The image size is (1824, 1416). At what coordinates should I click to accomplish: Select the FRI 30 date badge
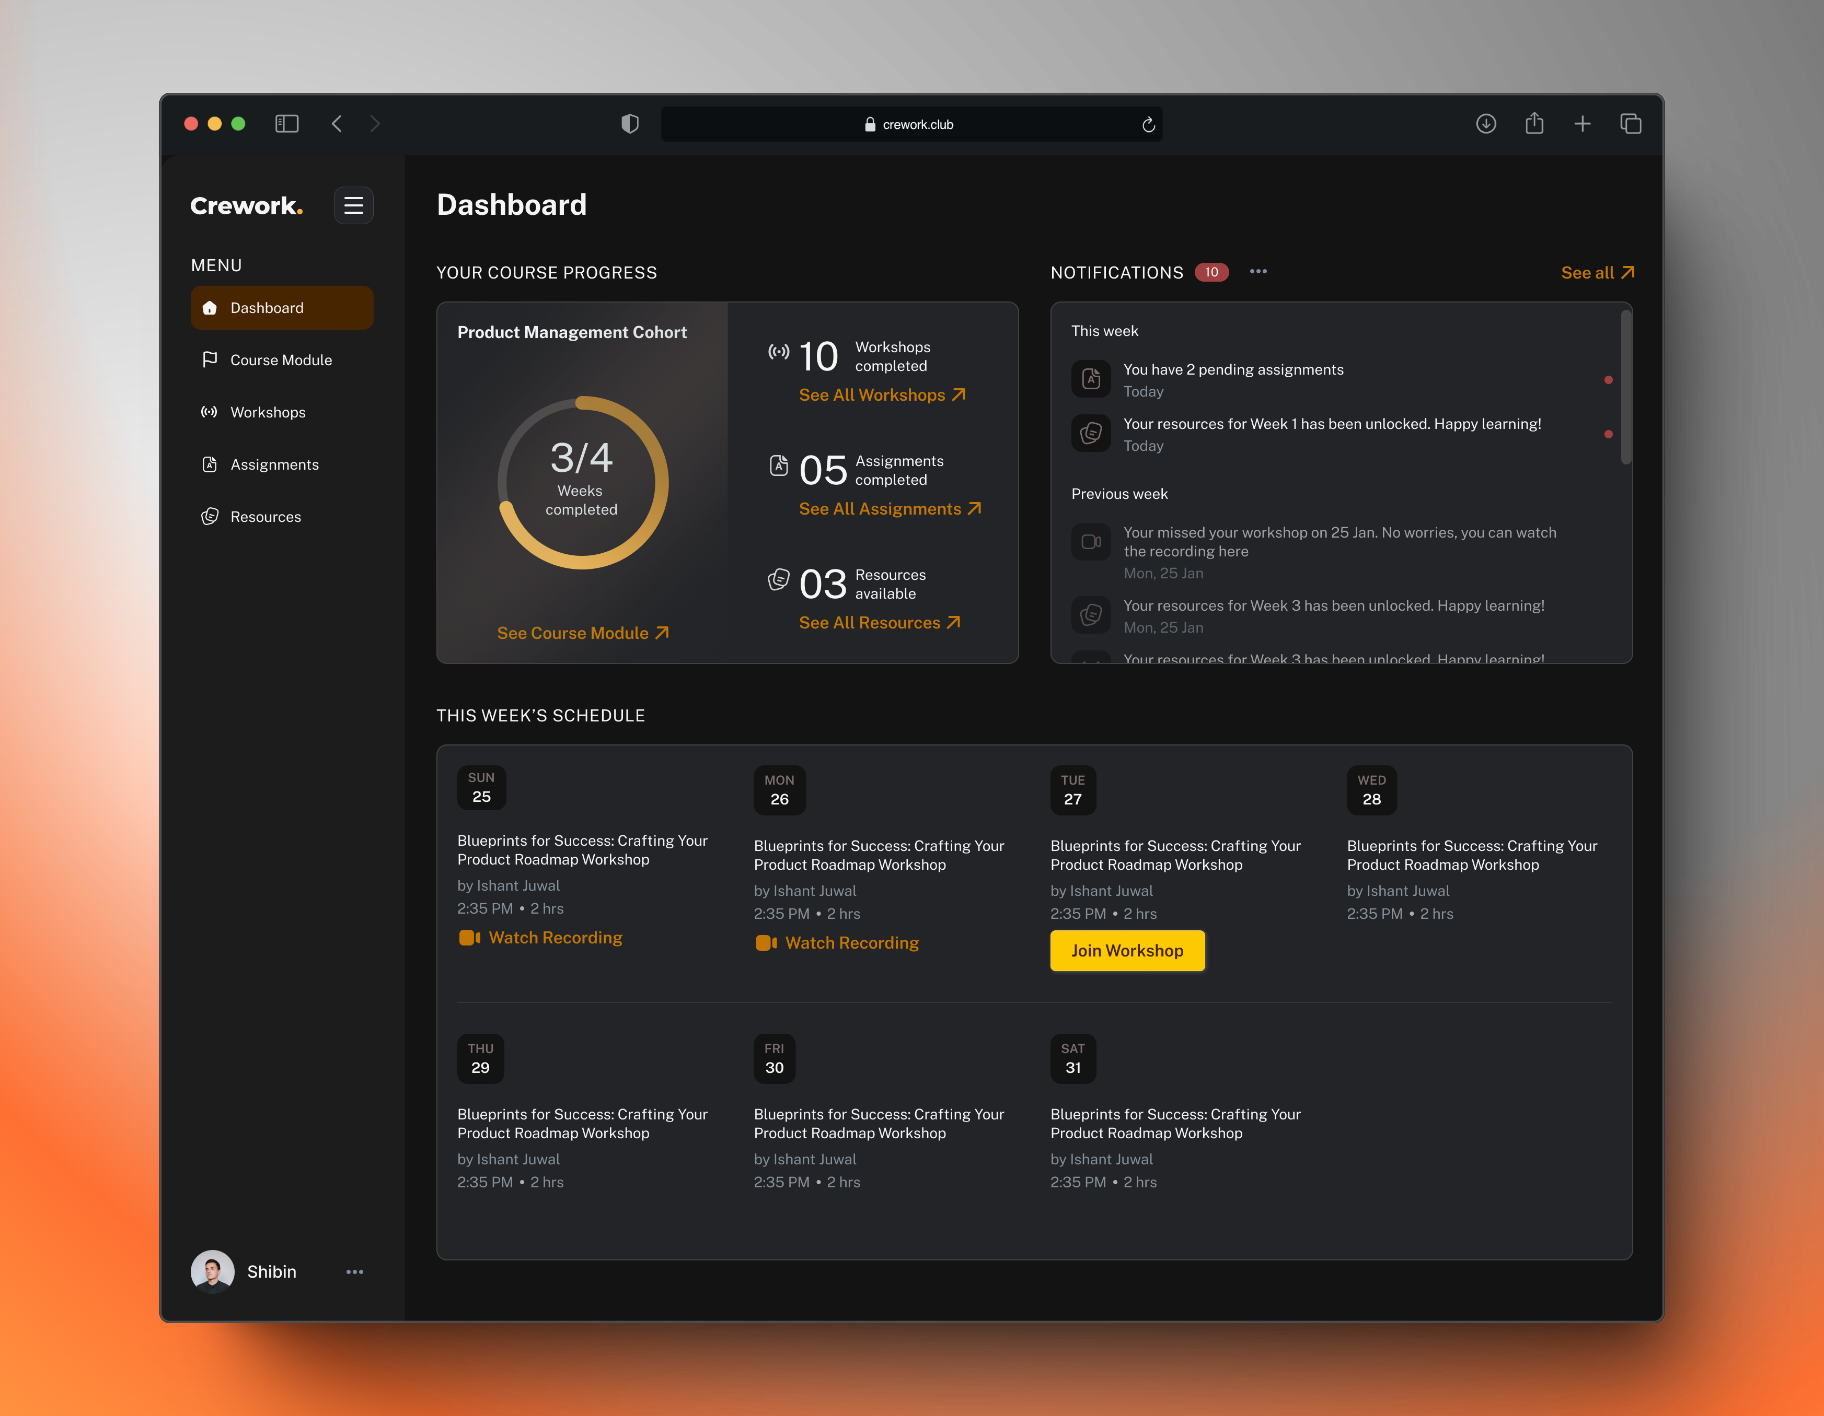775,1059
